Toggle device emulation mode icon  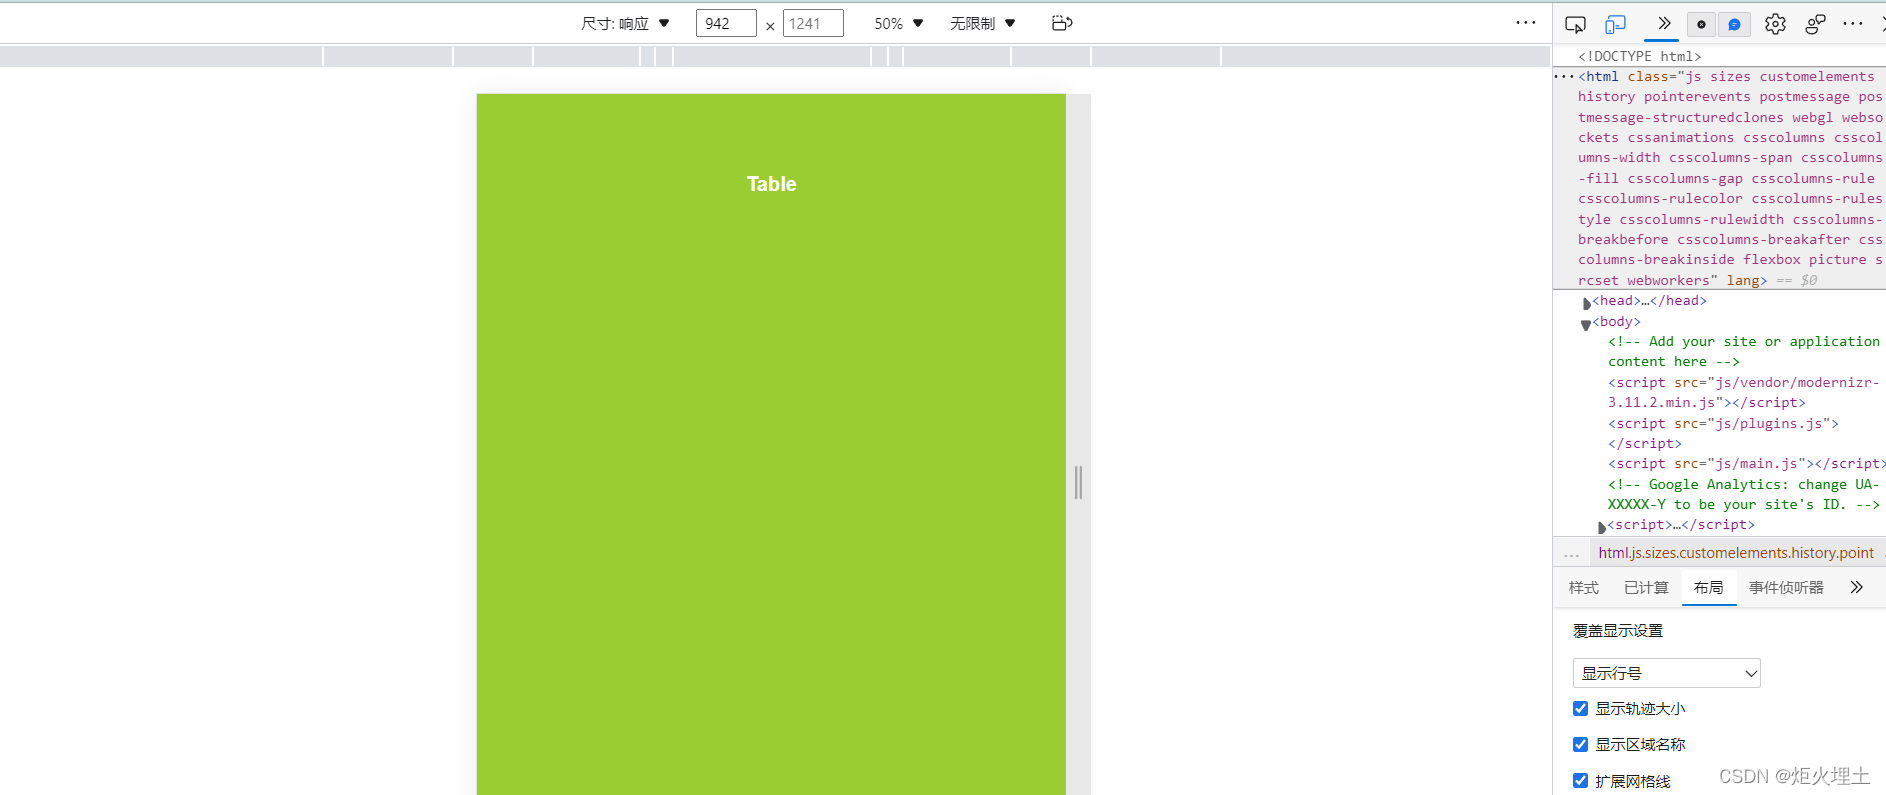coord(1615,24)
